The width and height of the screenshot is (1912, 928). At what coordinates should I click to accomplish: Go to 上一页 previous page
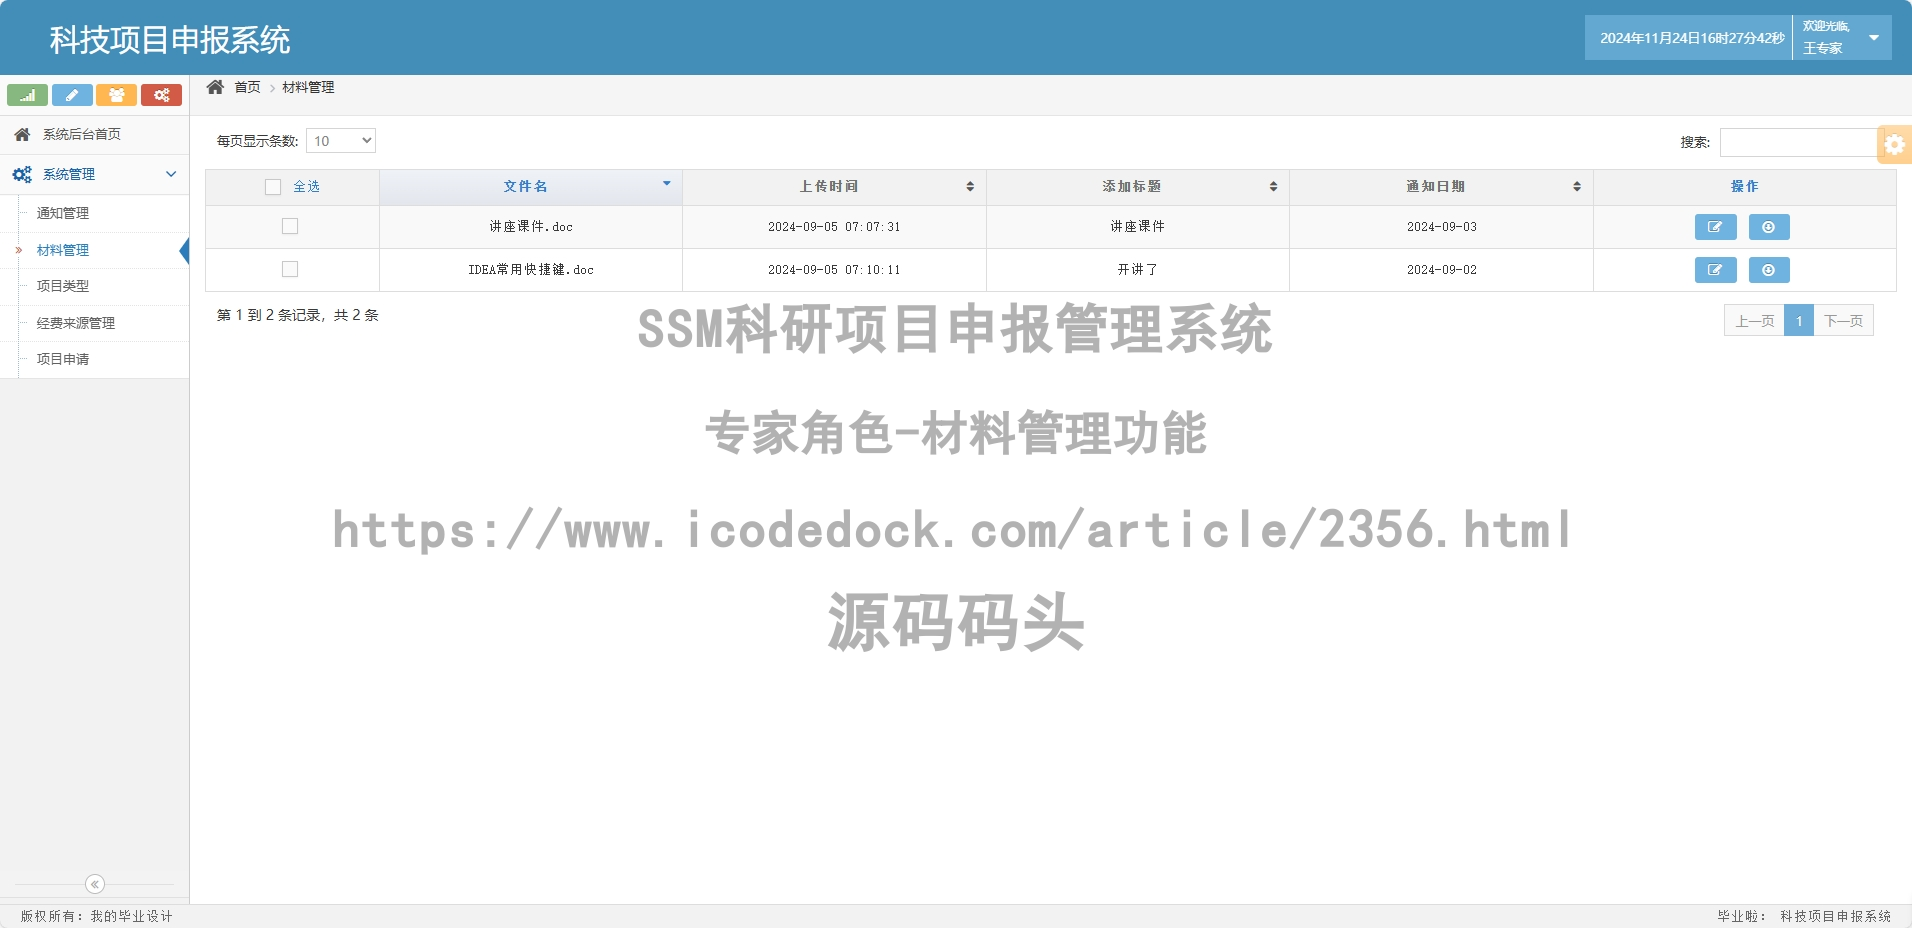point(1754,321)
